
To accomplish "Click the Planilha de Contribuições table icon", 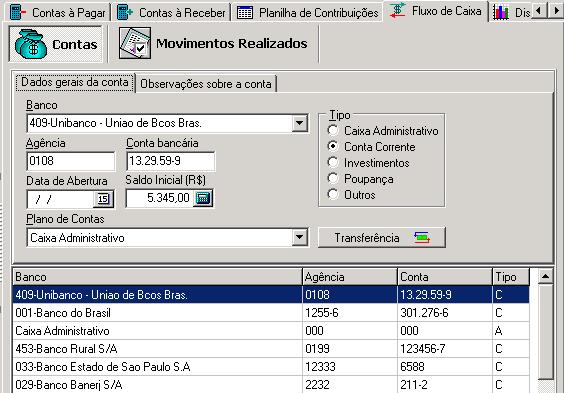I will coord(245,13).
